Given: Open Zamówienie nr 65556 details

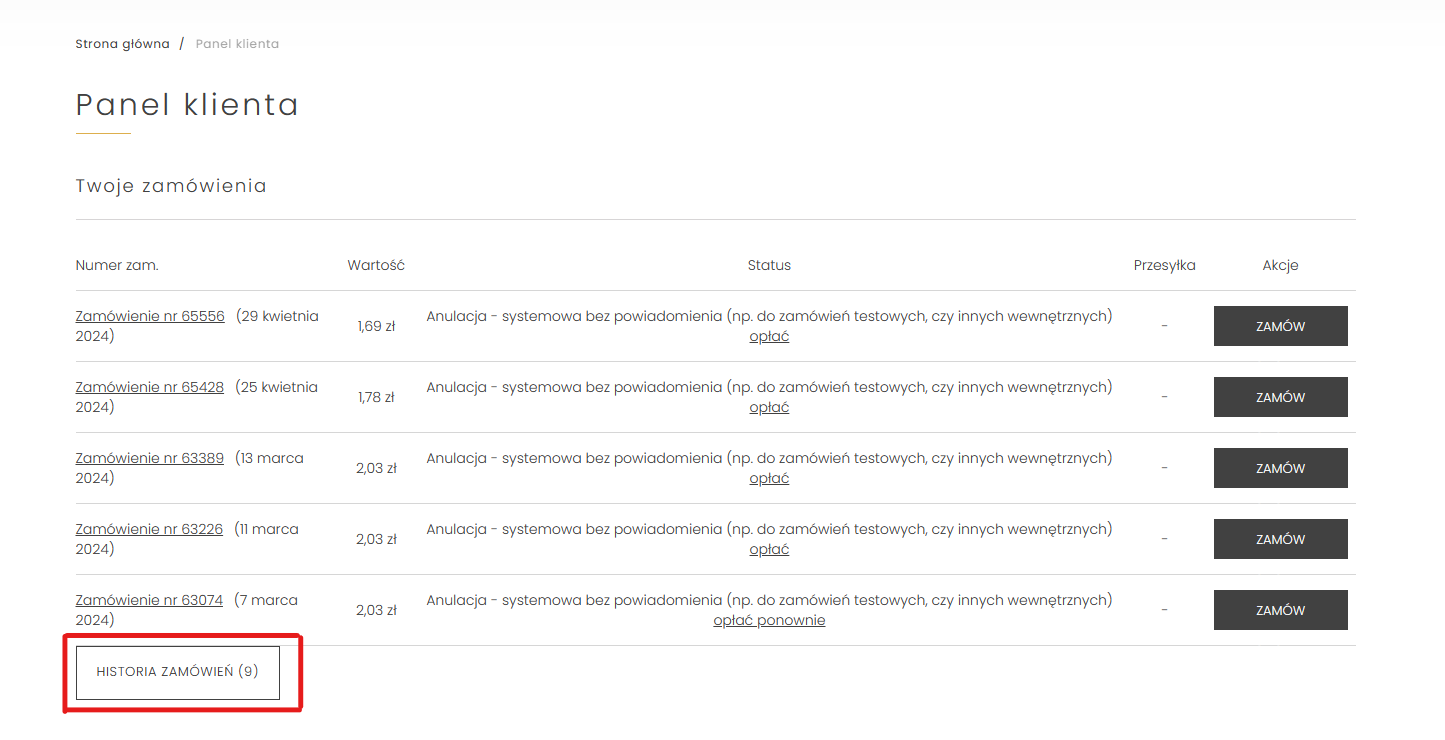Looking at the screenshot, I should [x=150, y=316].
